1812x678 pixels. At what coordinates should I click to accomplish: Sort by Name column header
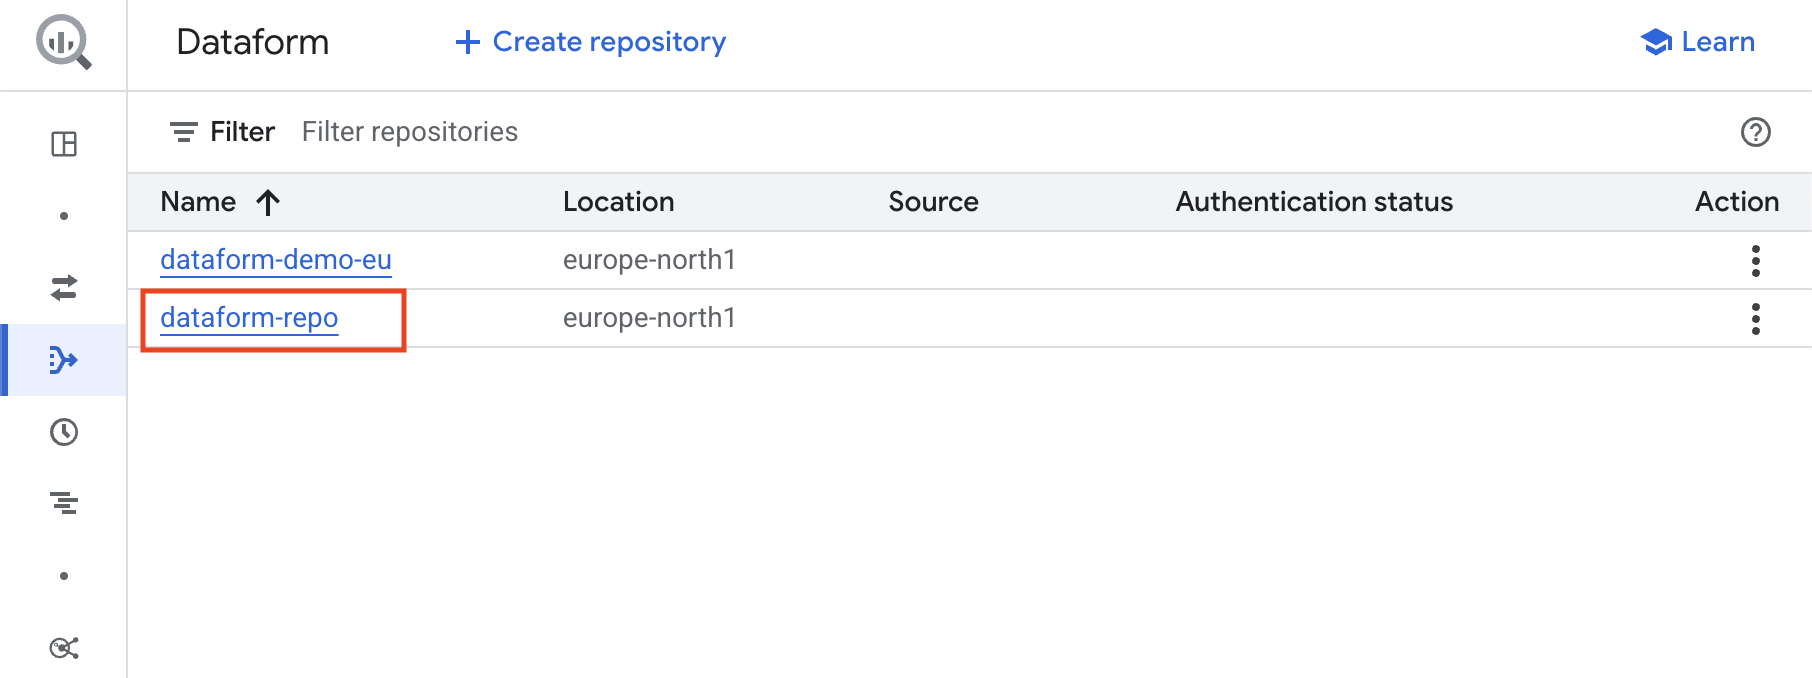coord(198,202)
